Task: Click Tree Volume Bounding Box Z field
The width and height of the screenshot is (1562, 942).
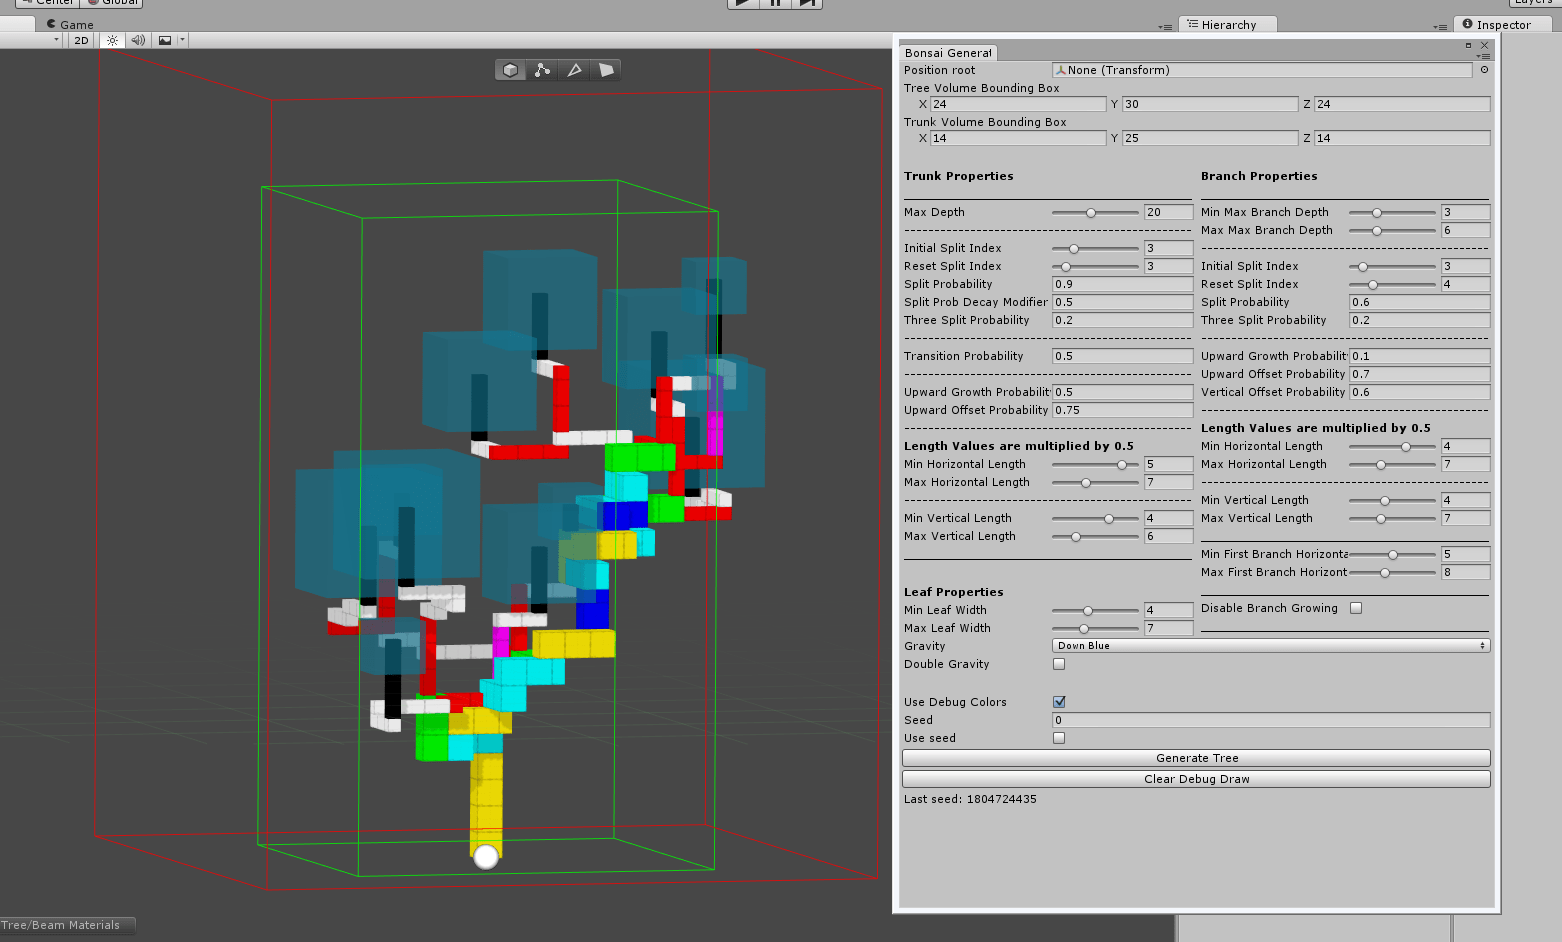Action: pyautogui.click(x=1402, y=104)
